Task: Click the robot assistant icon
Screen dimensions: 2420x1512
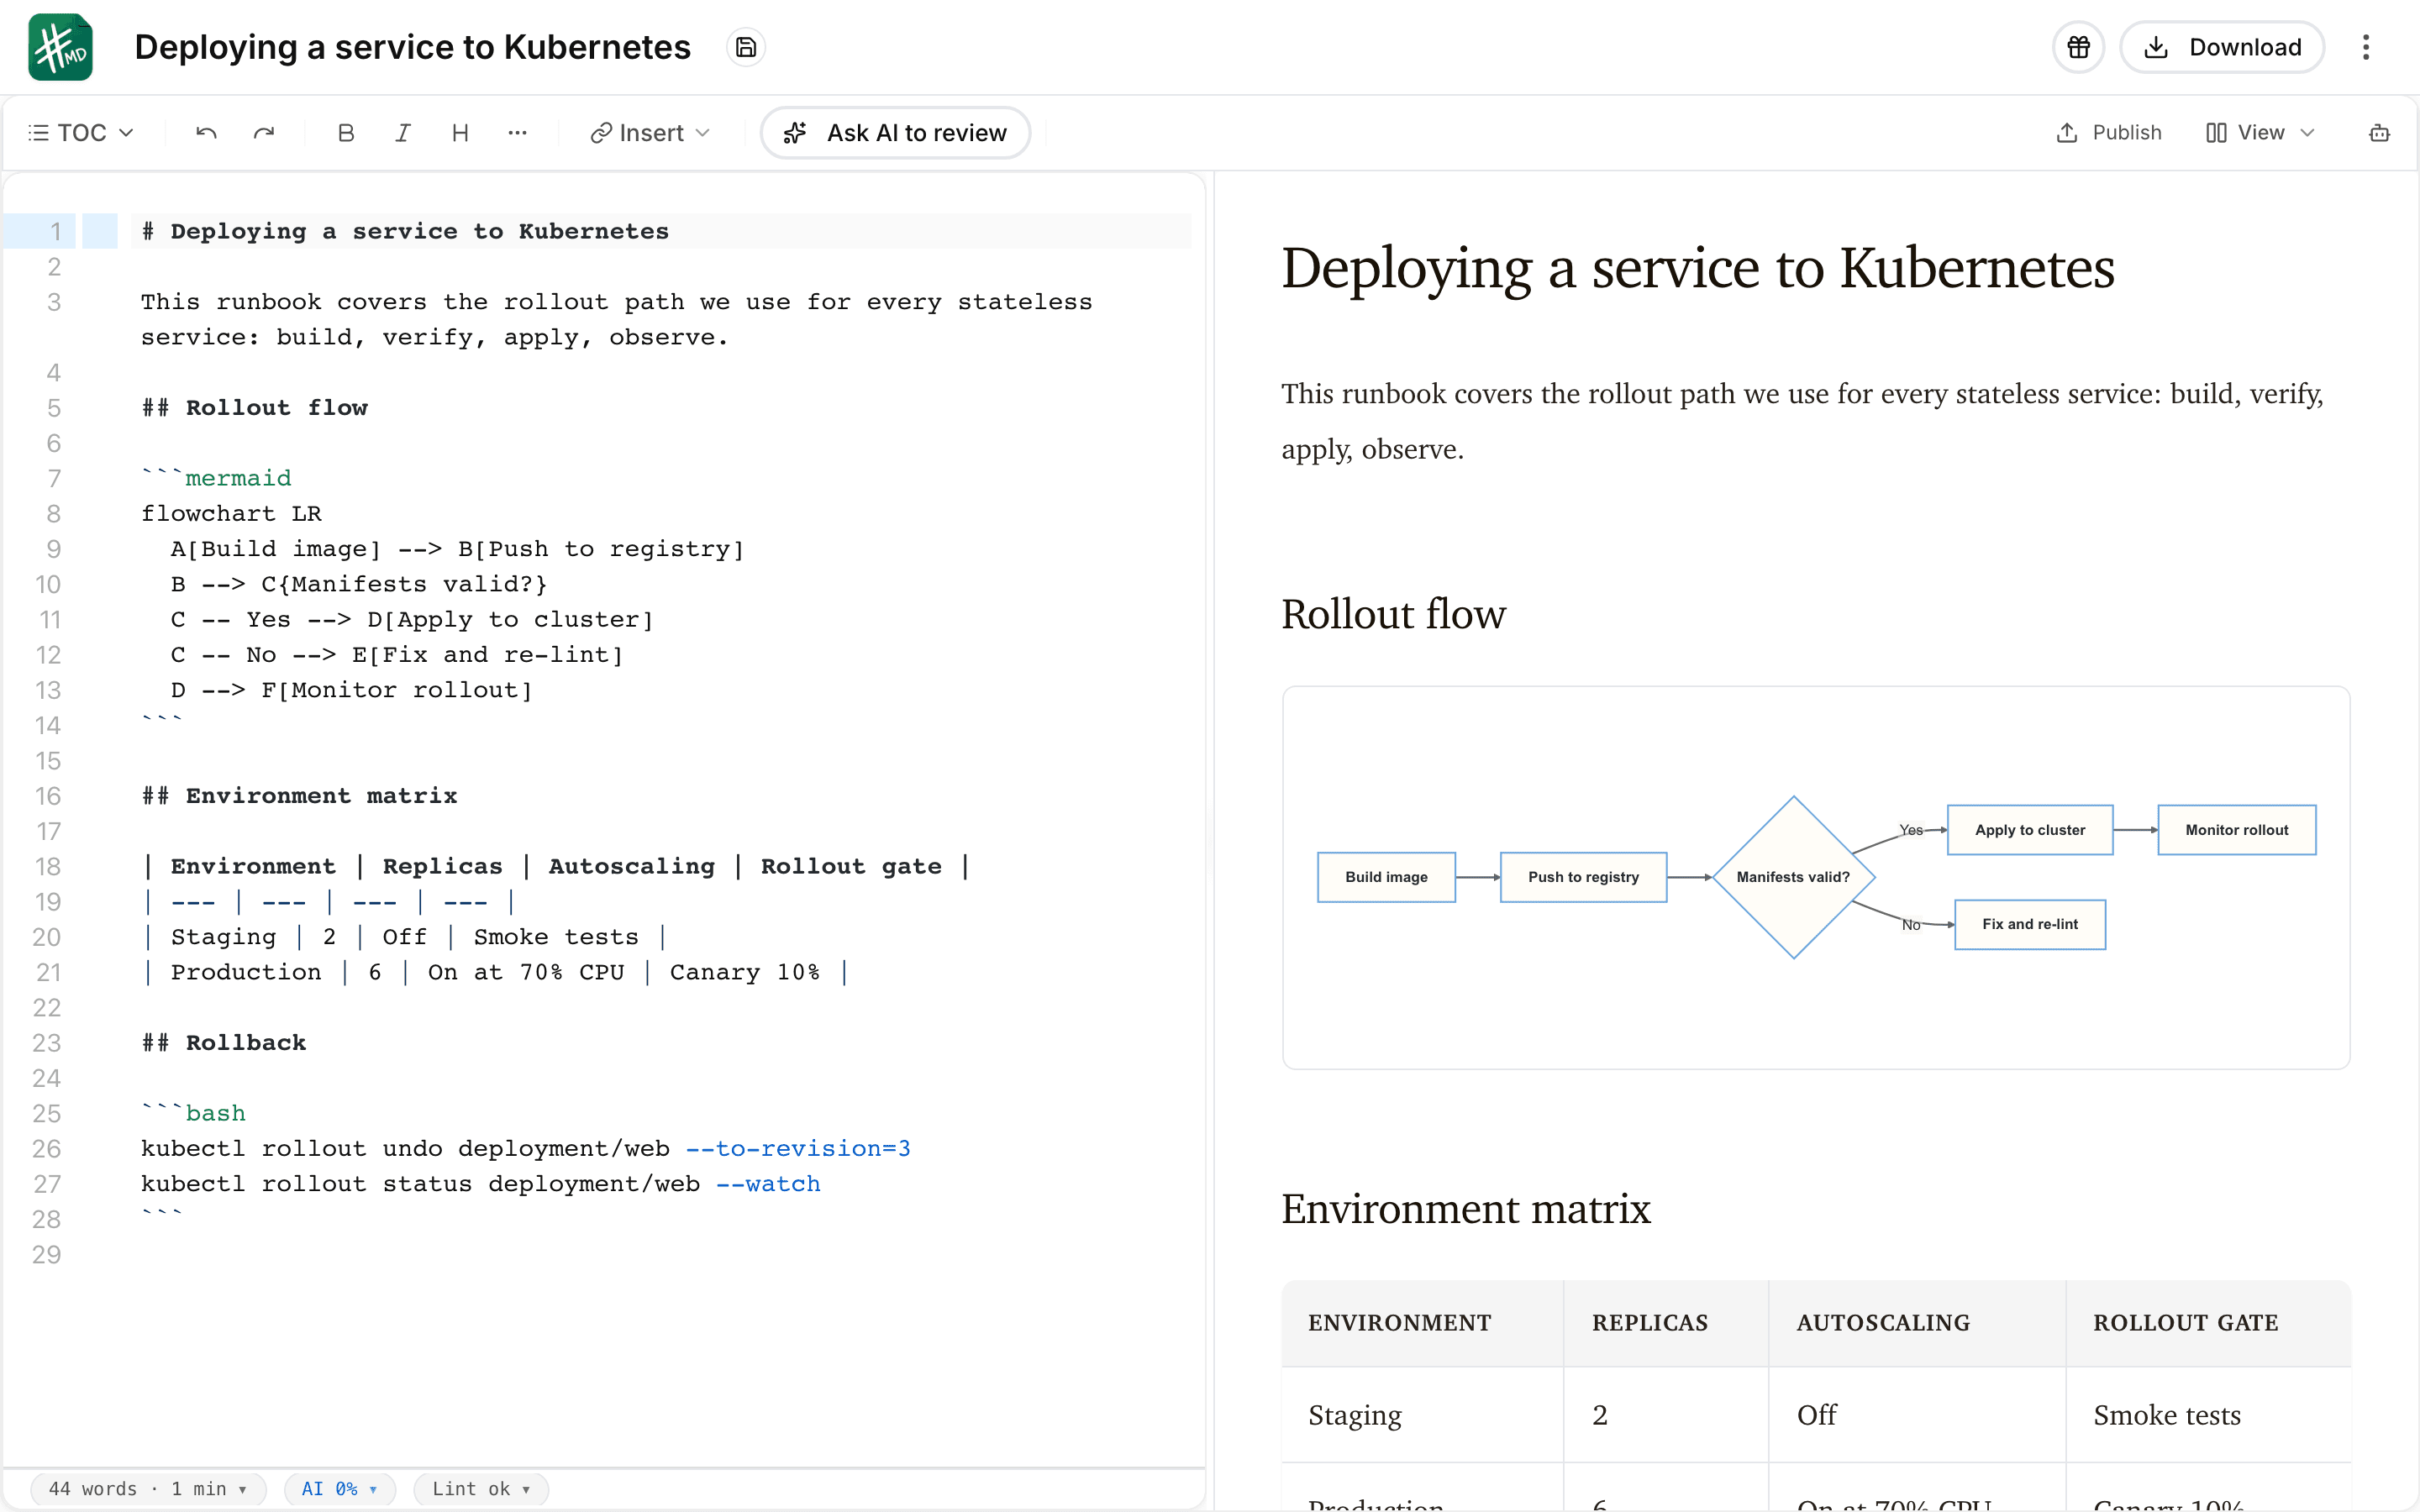Action: 2379,133
